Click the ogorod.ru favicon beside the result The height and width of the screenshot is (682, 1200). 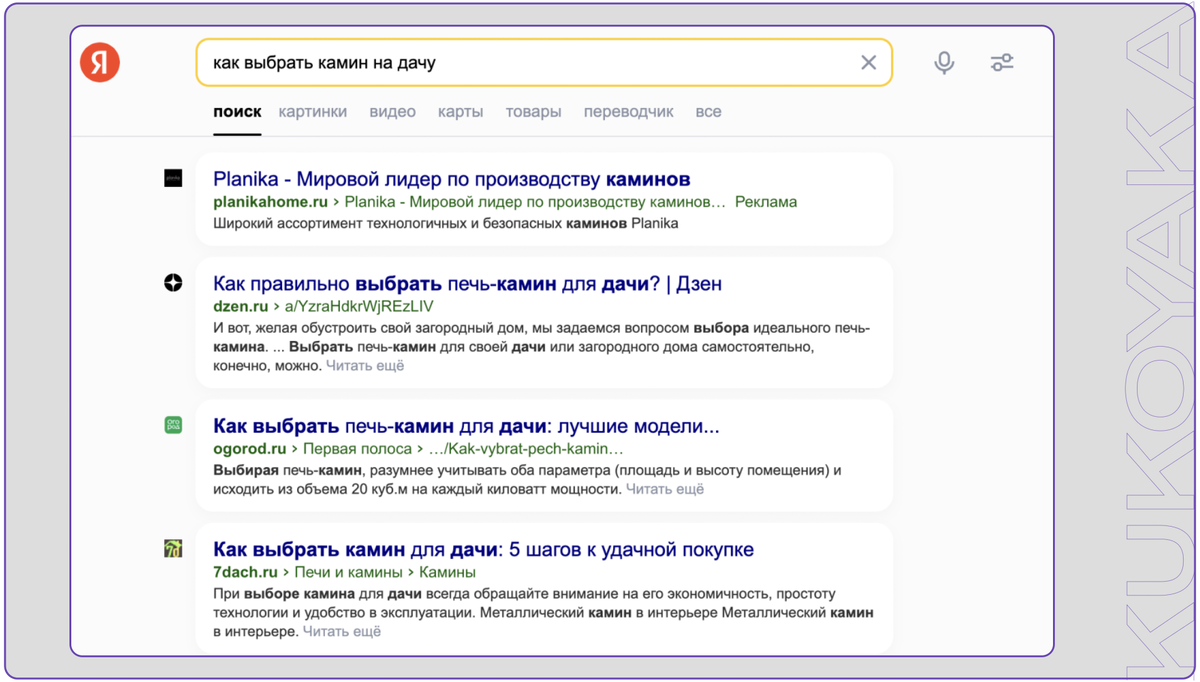click(173, 426)
